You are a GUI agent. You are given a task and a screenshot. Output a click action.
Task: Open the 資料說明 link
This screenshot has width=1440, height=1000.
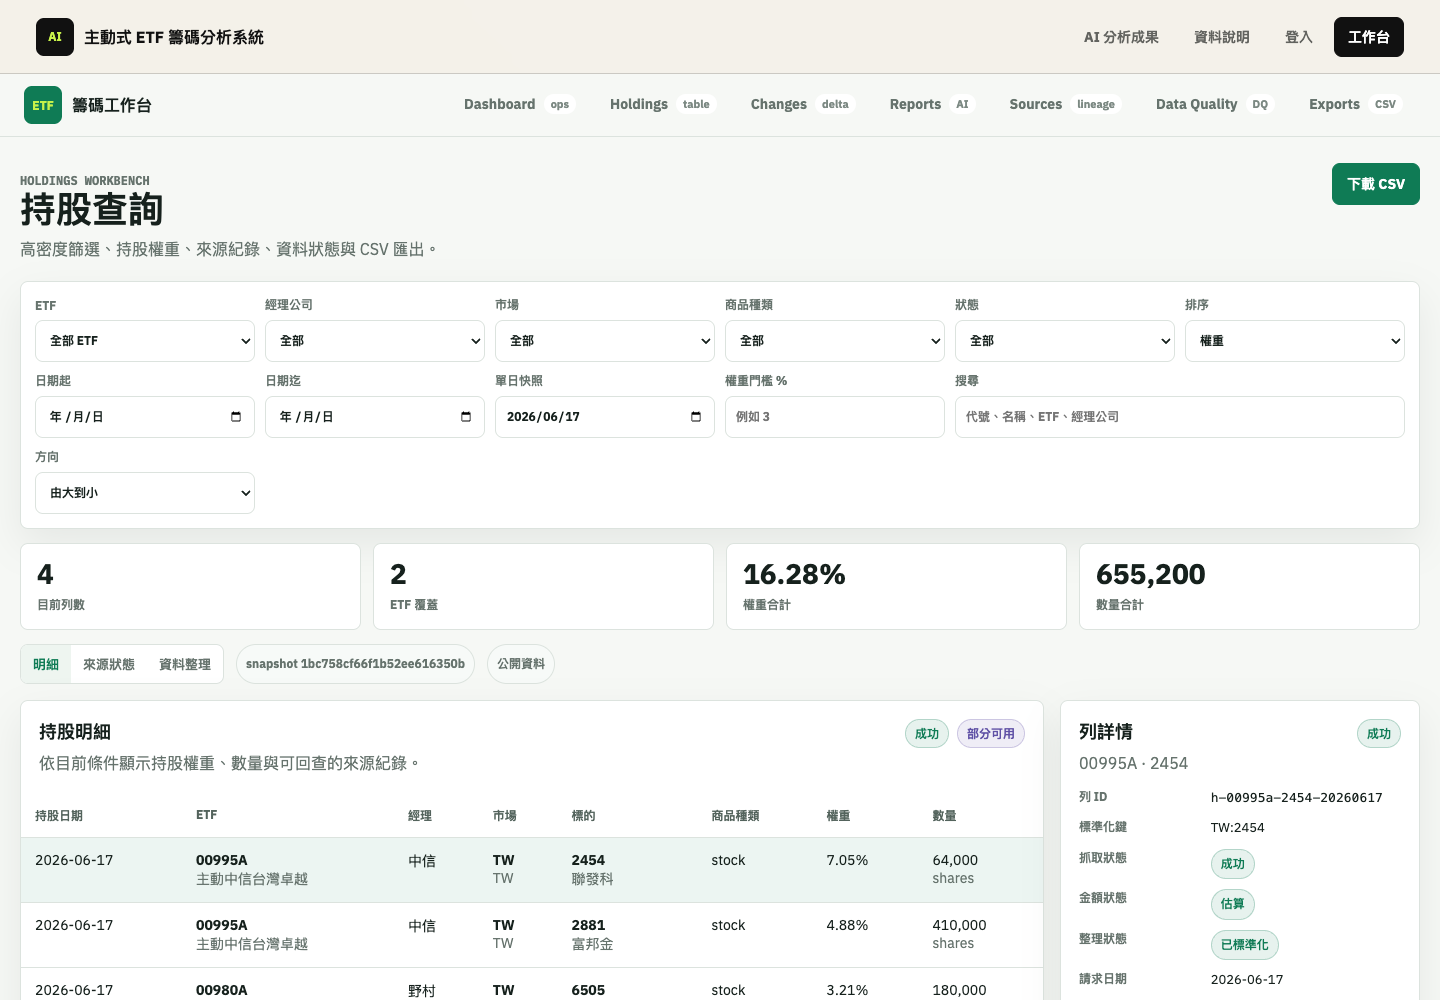click(x=1222, y=37)
